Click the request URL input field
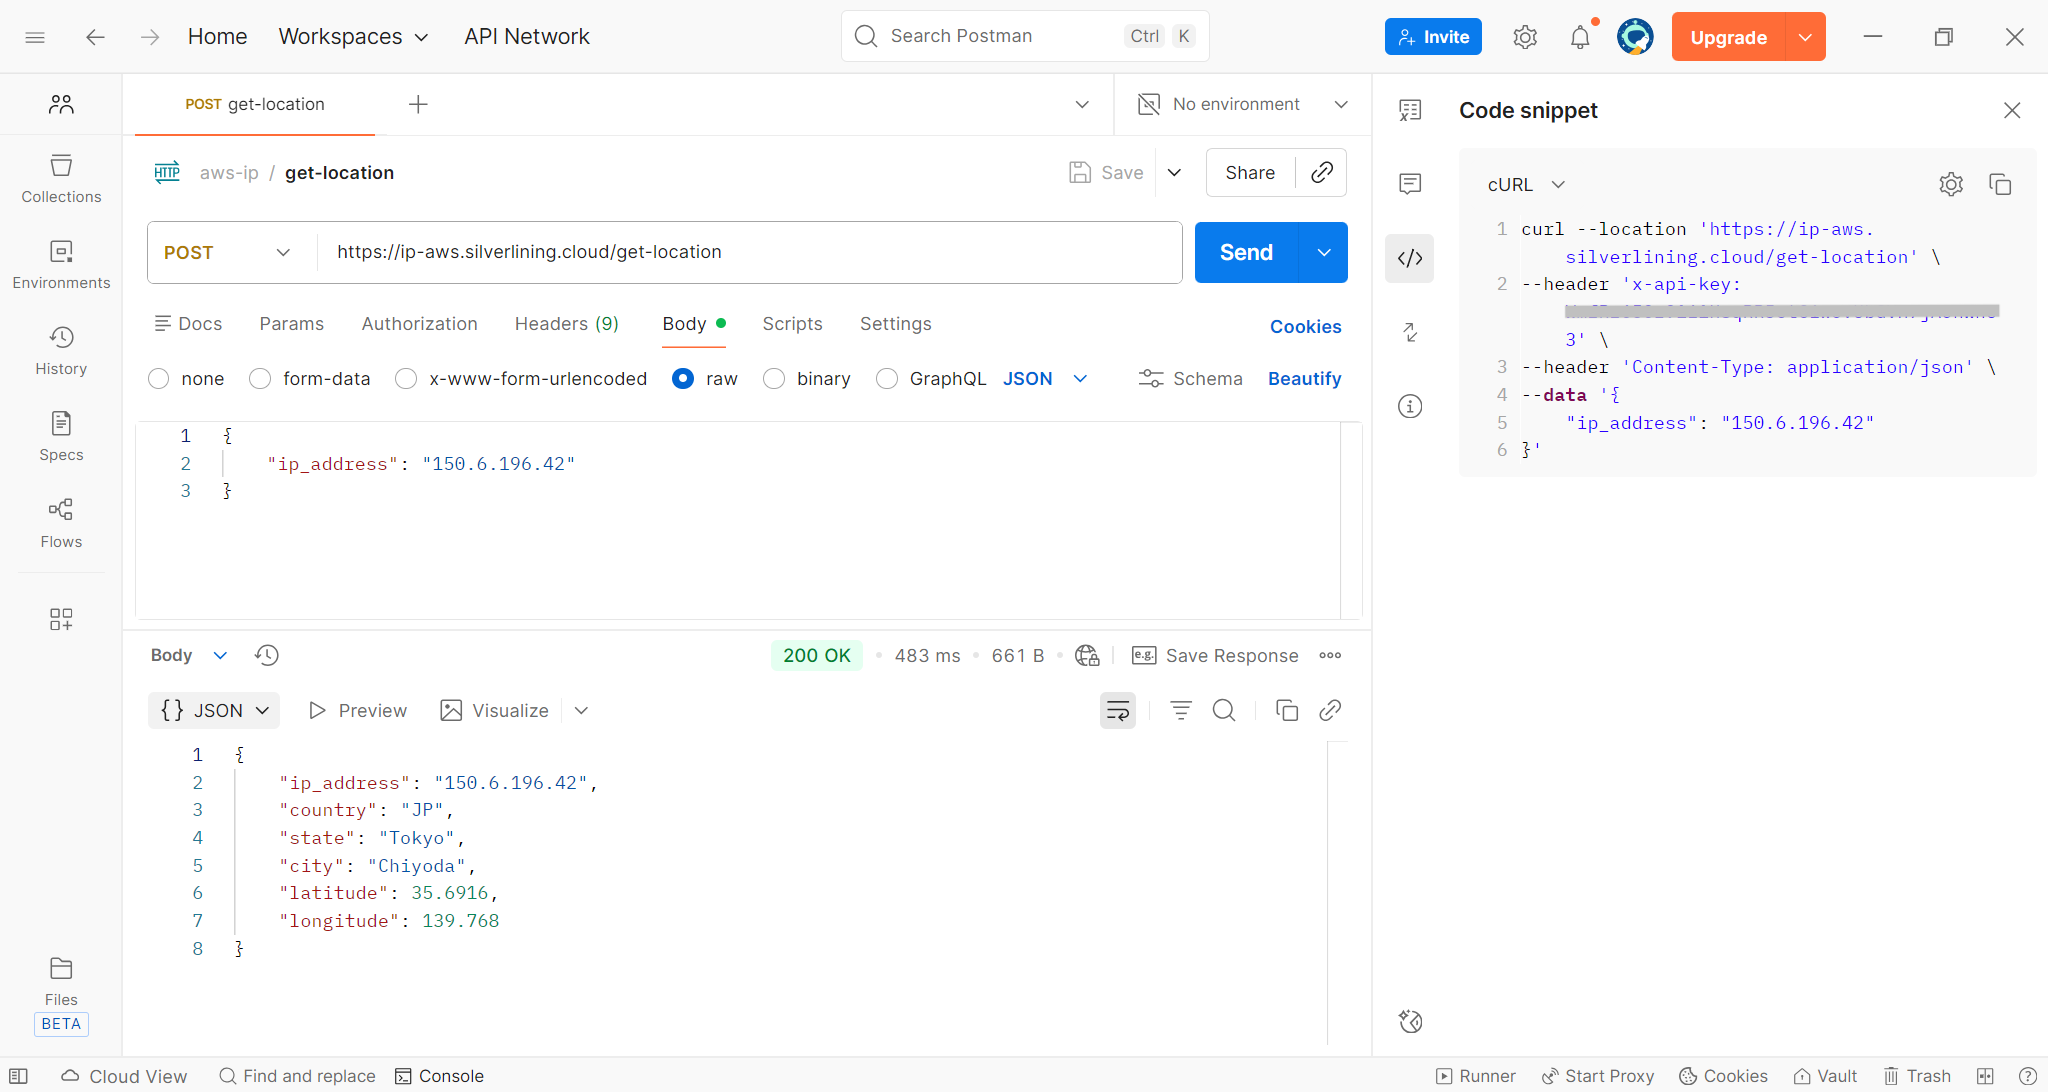2048x1092 pixels. (750, 253)
